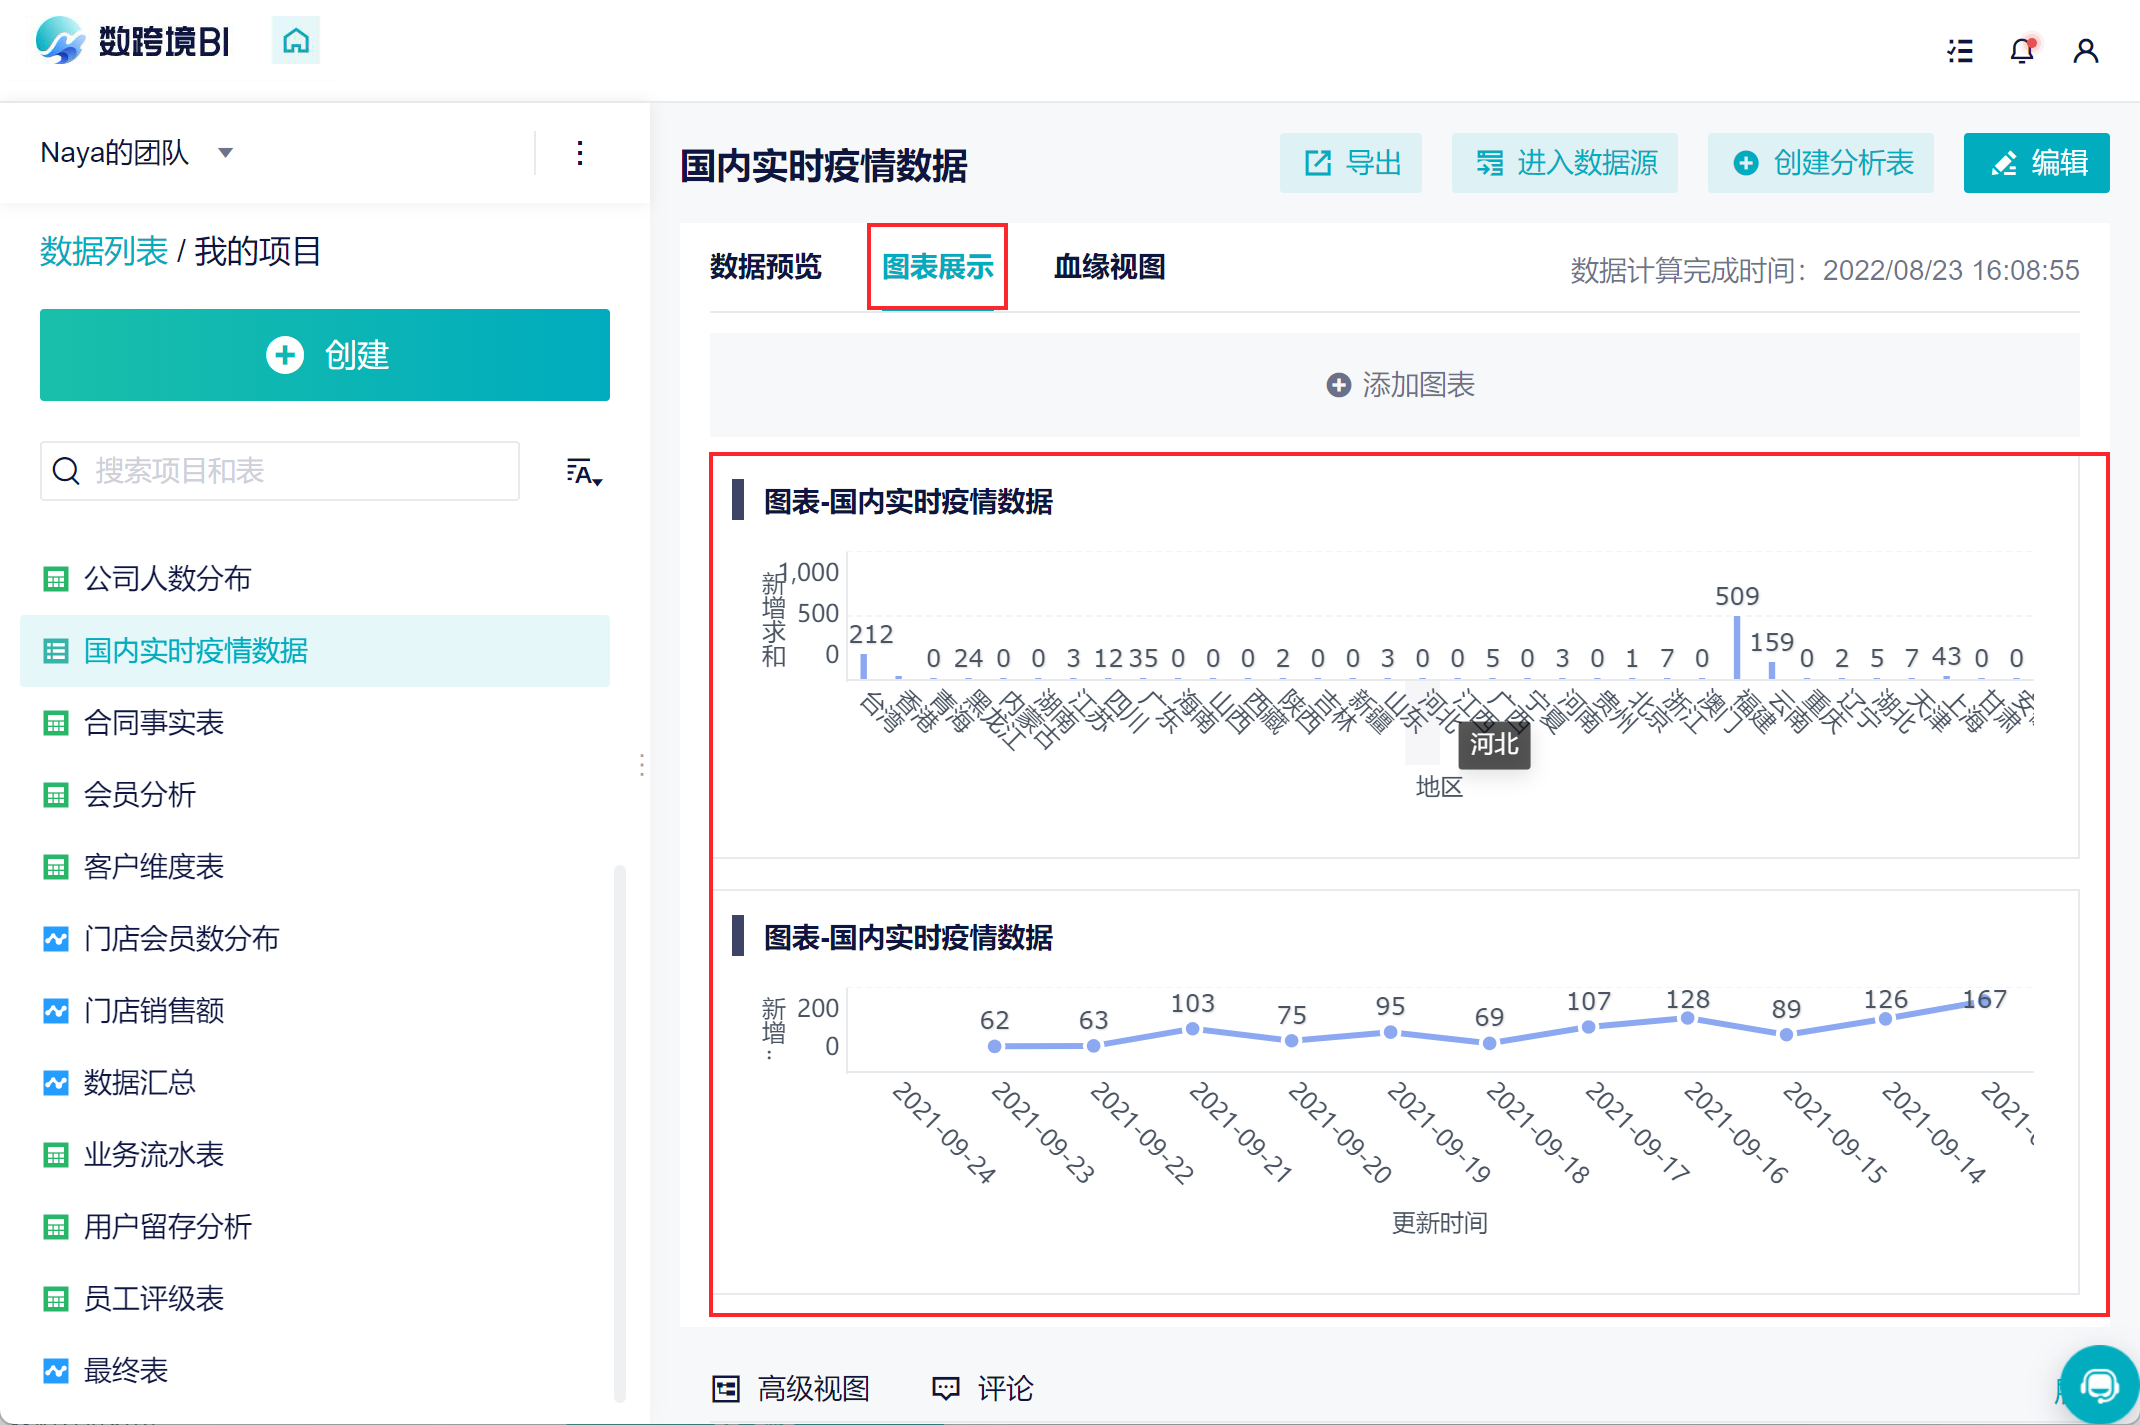The image size is (2140, 1425).
Task: Open team options three-dot menu
Action: (580, 153)
